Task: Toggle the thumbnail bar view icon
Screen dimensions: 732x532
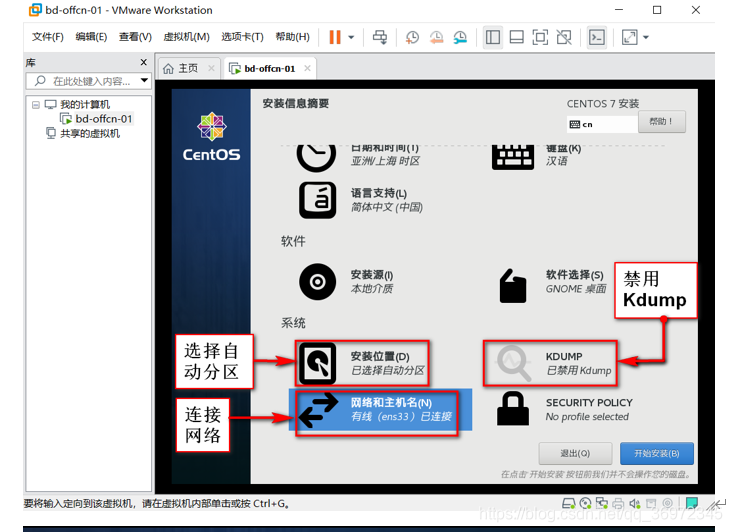Action: click(x=516, y=37)
